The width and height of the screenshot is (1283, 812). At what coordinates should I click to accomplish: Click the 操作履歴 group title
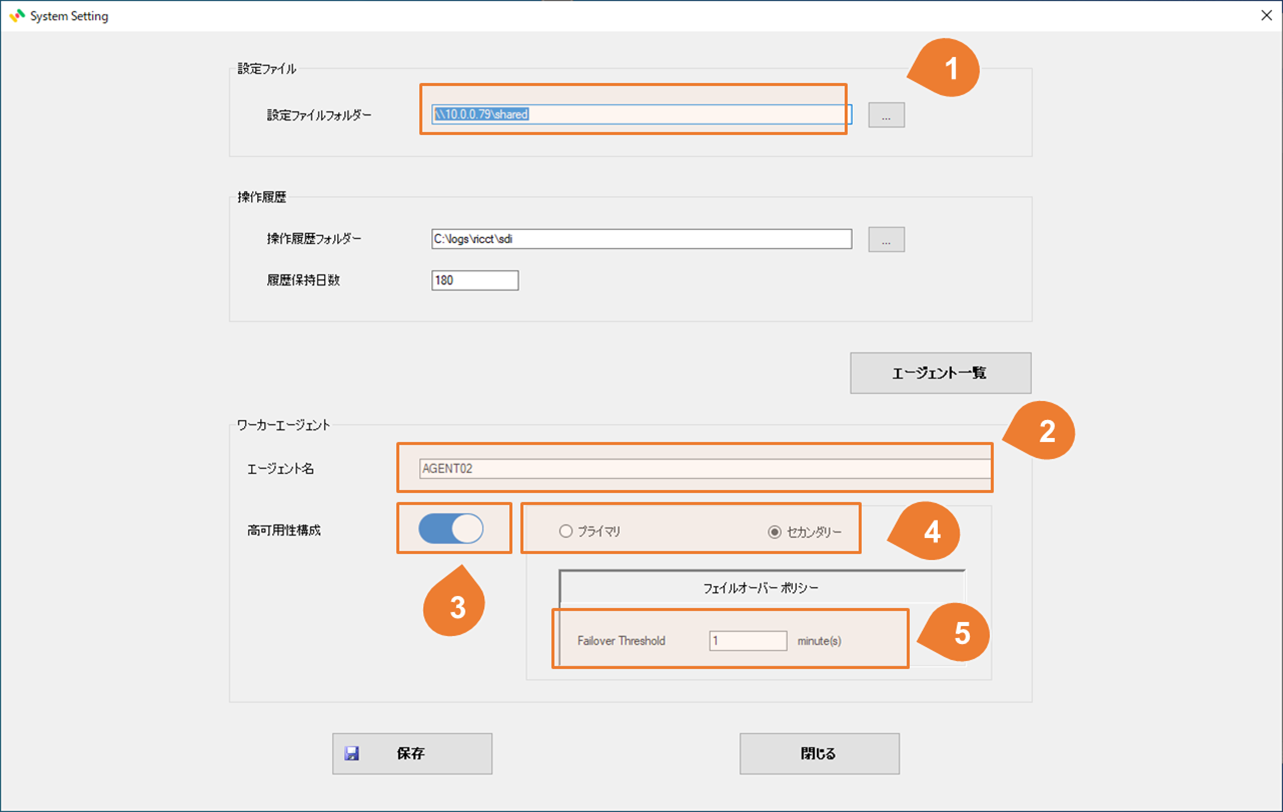coord(261,197)
